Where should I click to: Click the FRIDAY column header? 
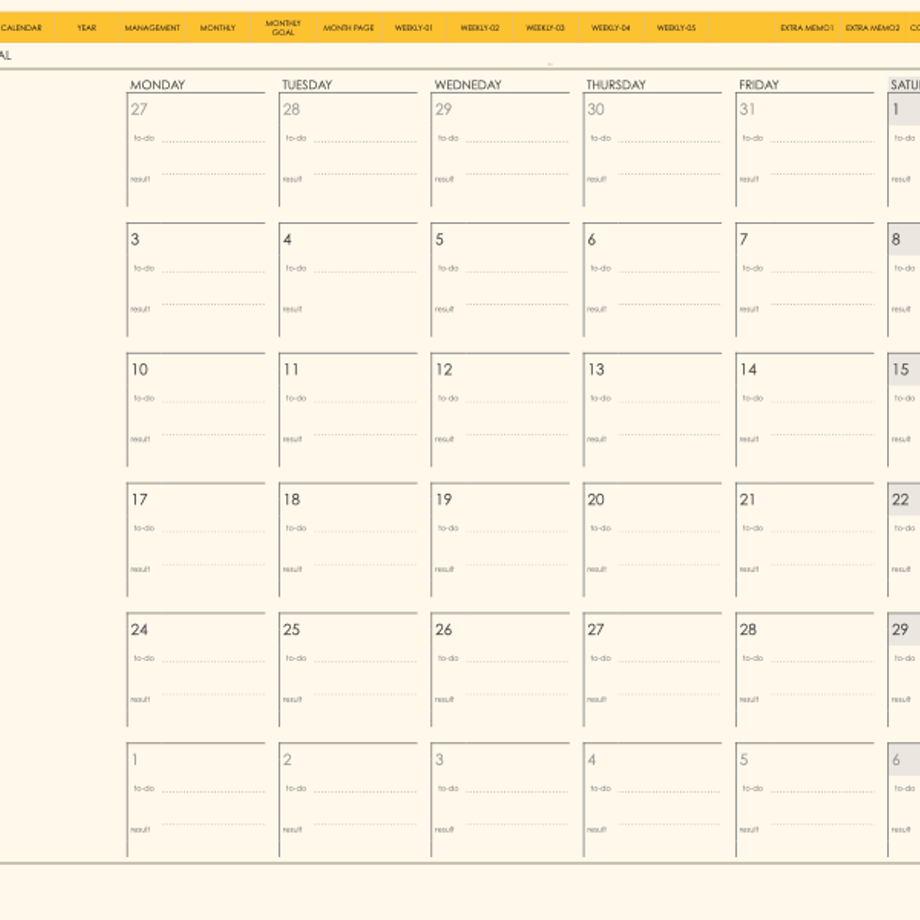(759, 85)
